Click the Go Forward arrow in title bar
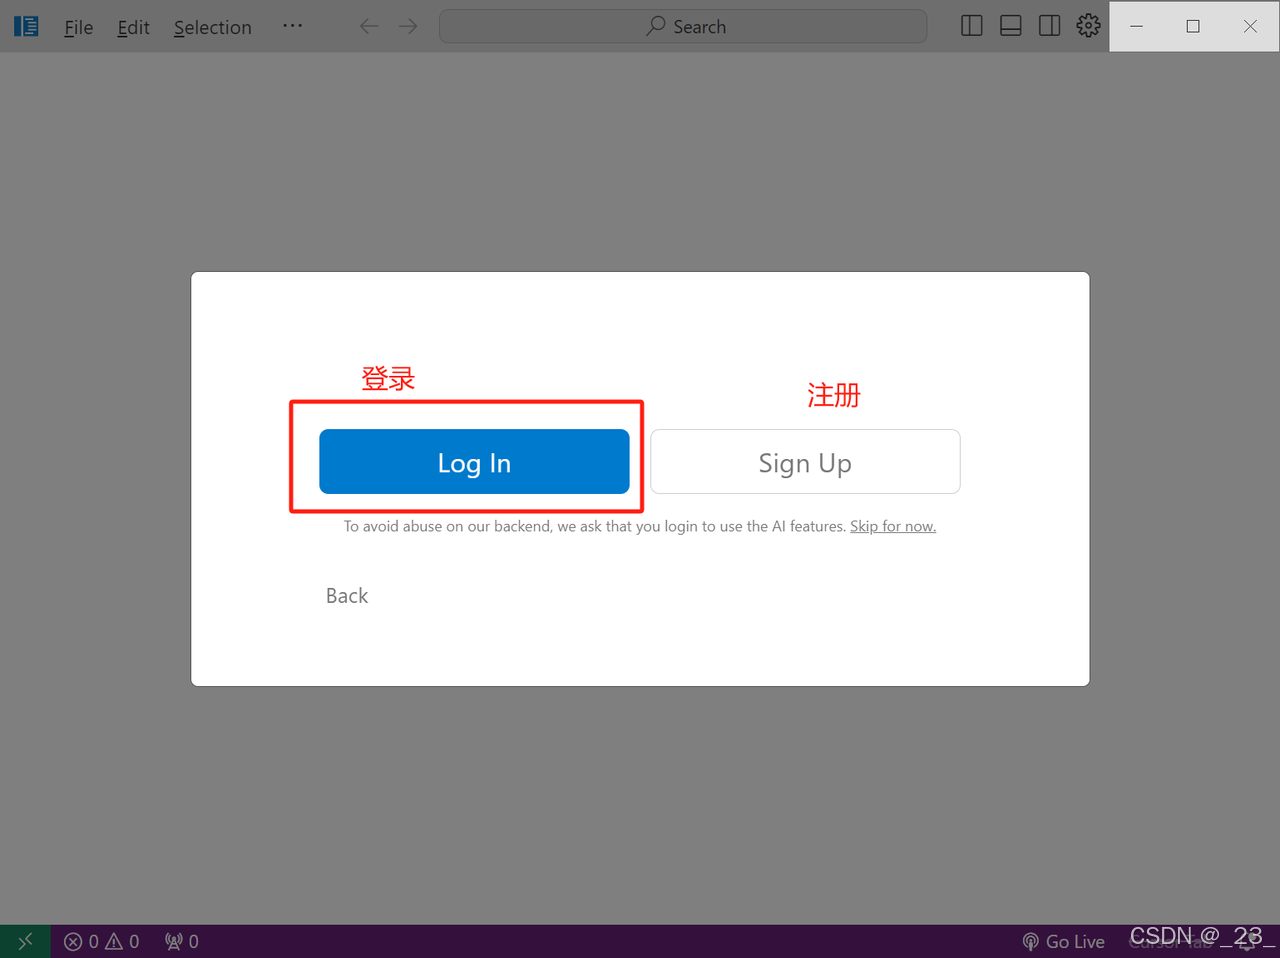 [x=408, y=27]
